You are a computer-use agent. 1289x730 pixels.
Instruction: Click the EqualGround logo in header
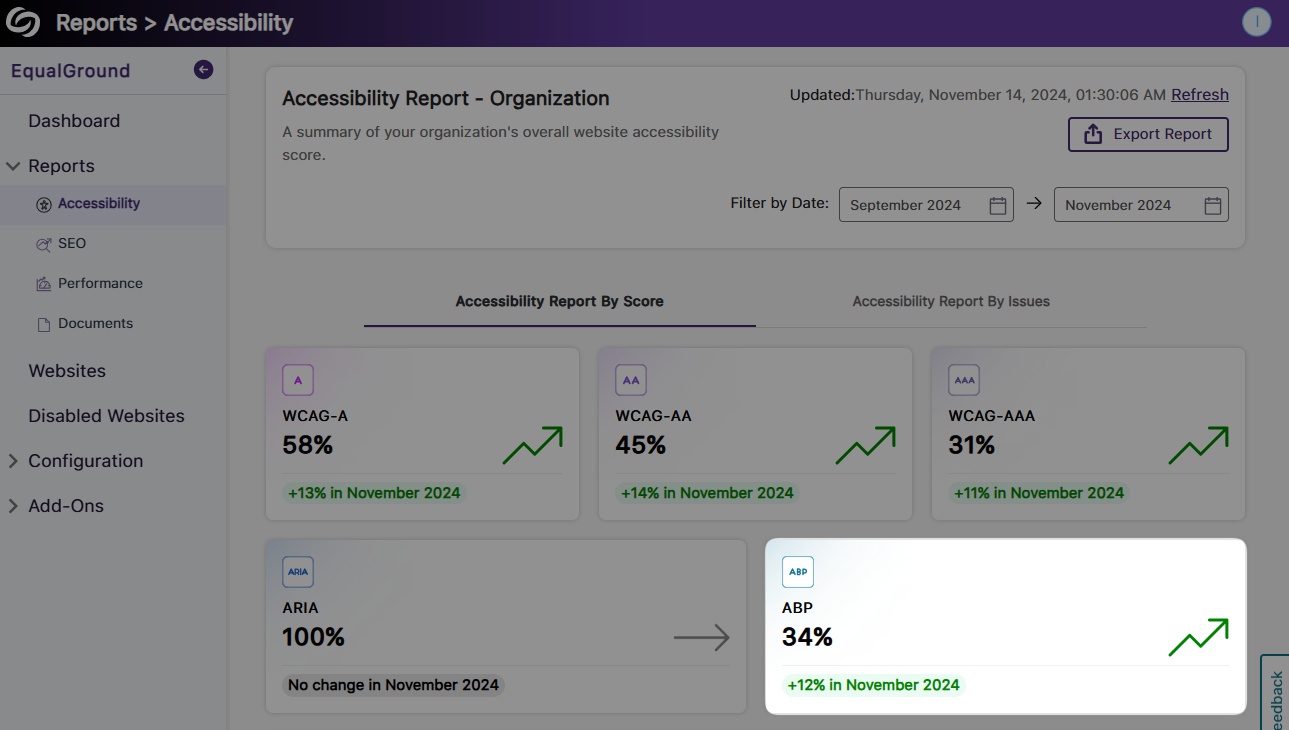[22, 22]
